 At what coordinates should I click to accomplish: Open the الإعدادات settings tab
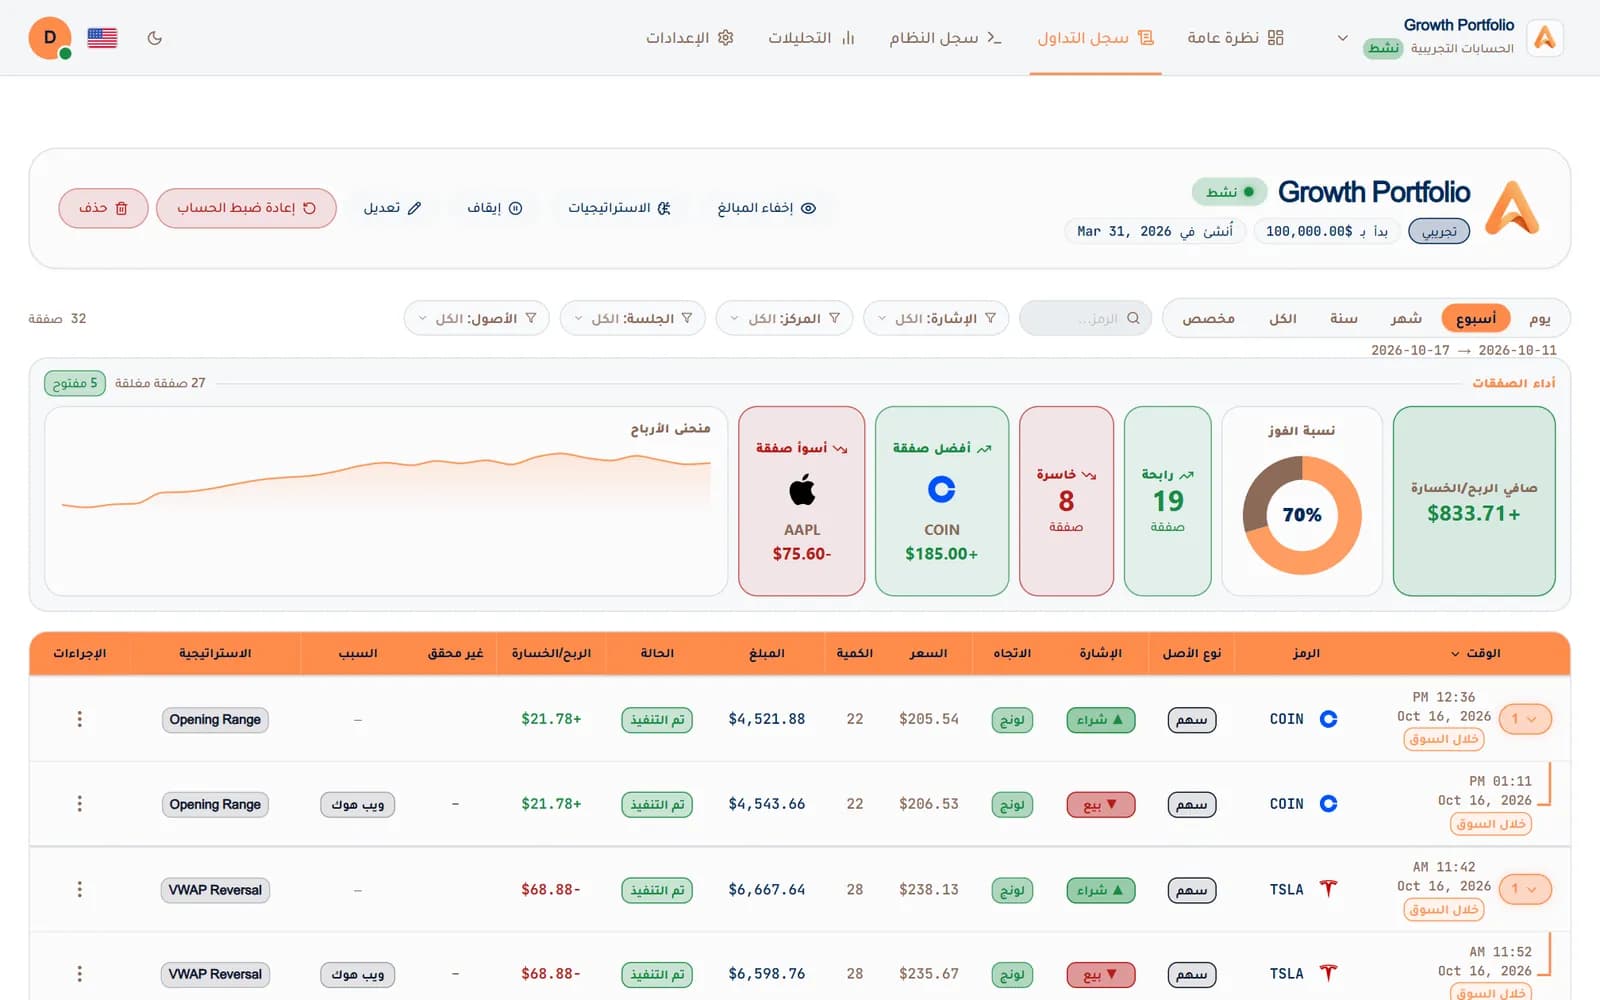(x=690, y=38)
